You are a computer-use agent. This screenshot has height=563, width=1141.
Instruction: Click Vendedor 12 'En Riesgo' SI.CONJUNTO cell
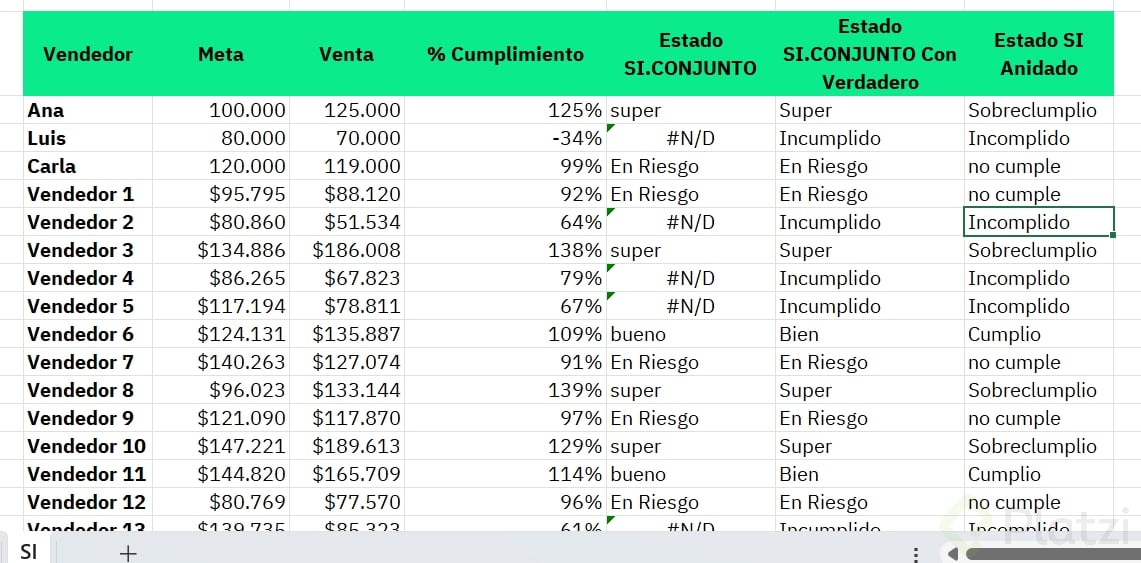690,502
